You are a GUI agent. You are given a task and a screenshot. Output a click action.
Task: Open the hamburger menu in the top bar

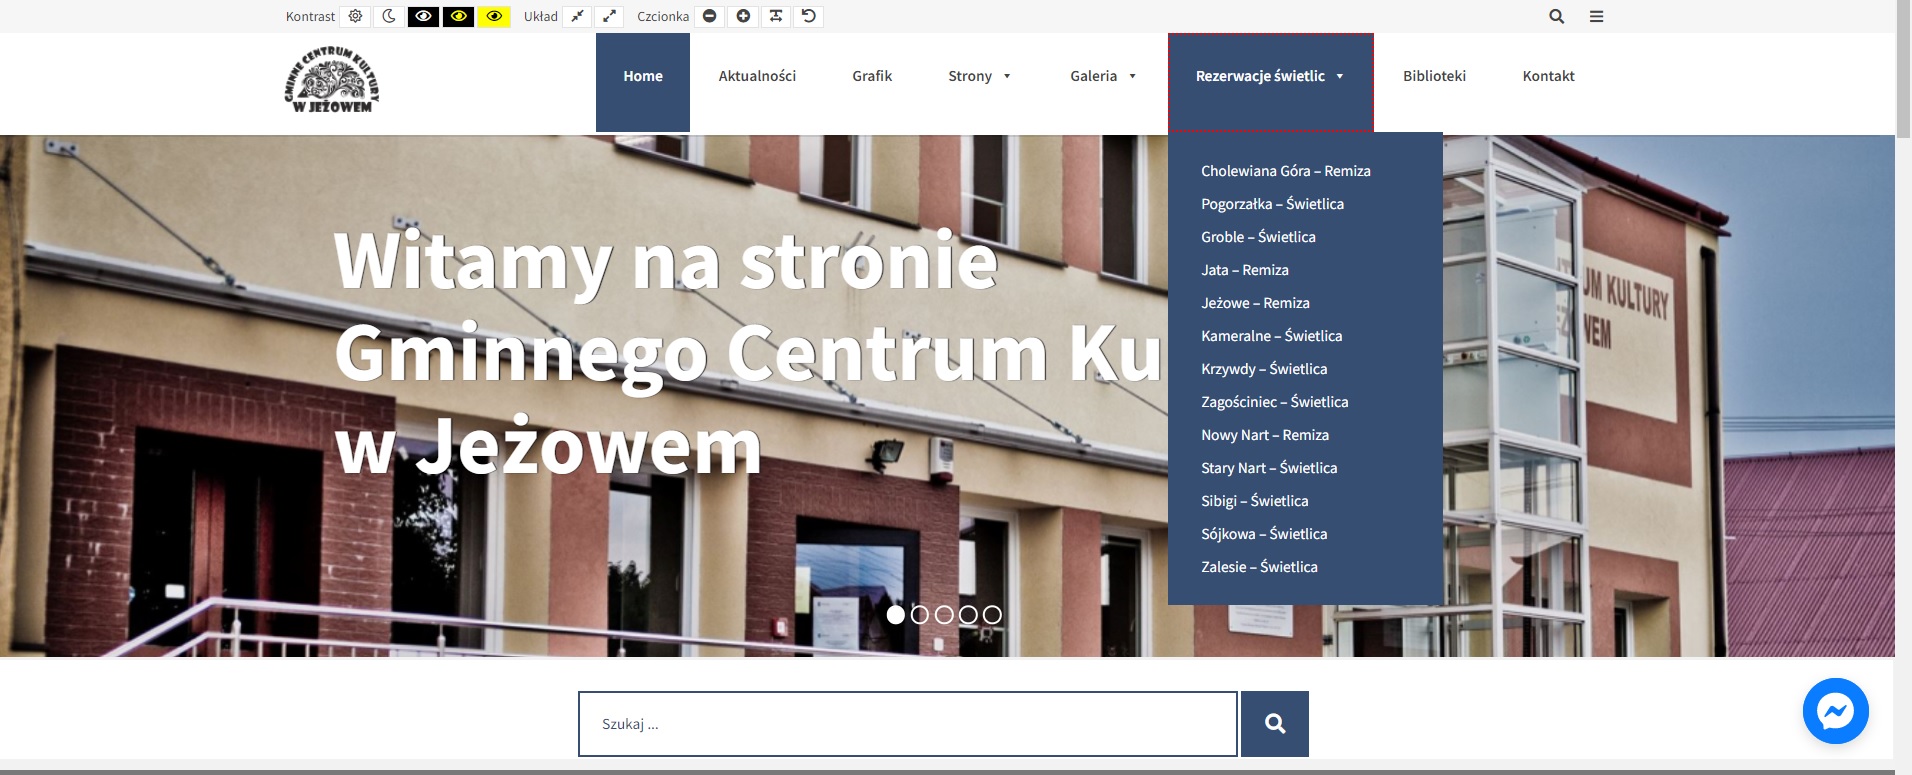pyautogui.click(x=1596, y=16)
